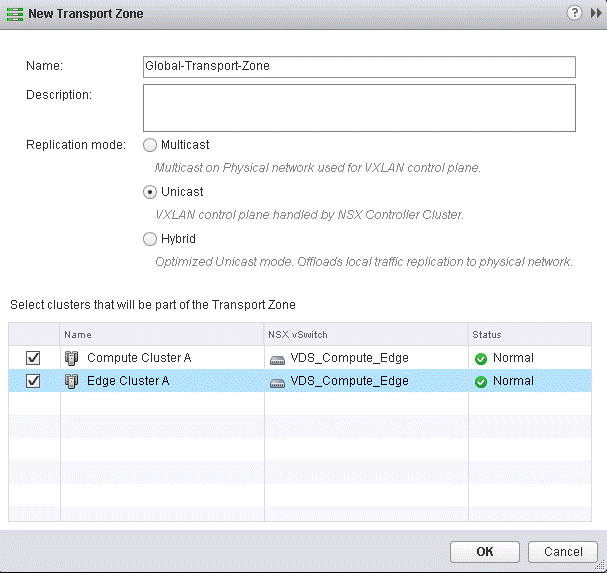Image resolution: width=607 pixels, height=573 pixels.
Task: Select the Multicast replication mode
Action: click(151, 145)
